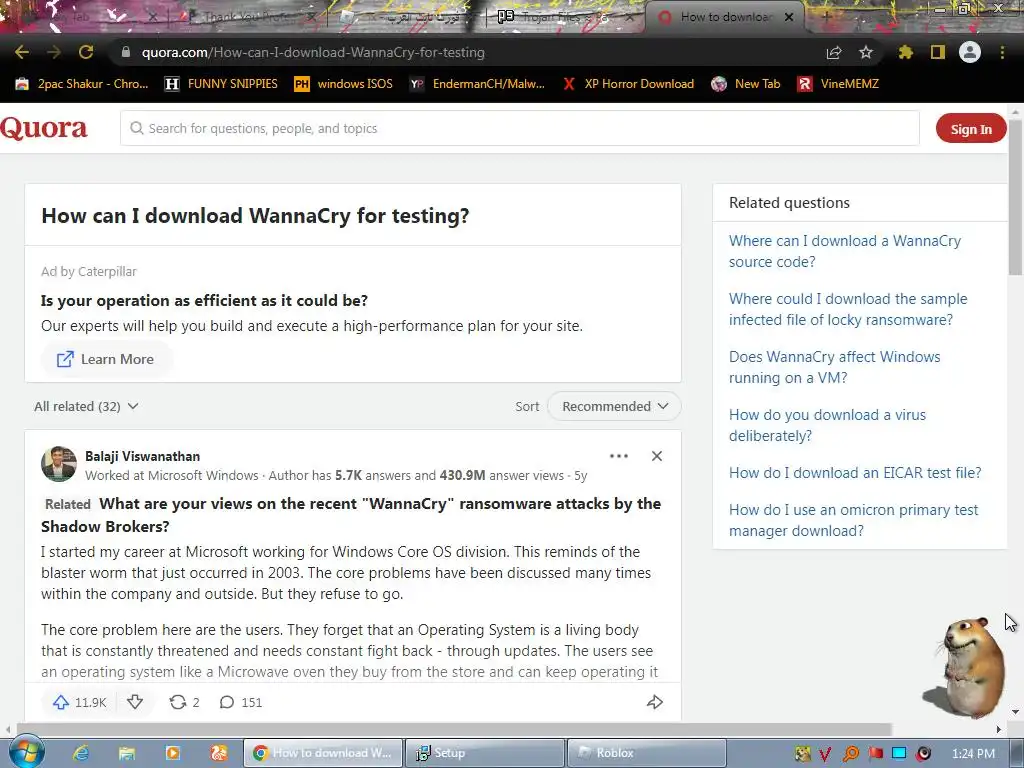Viewport: 1024px width, 768px height.
Task: Click the red V tray icon
Action: (825, 754)
